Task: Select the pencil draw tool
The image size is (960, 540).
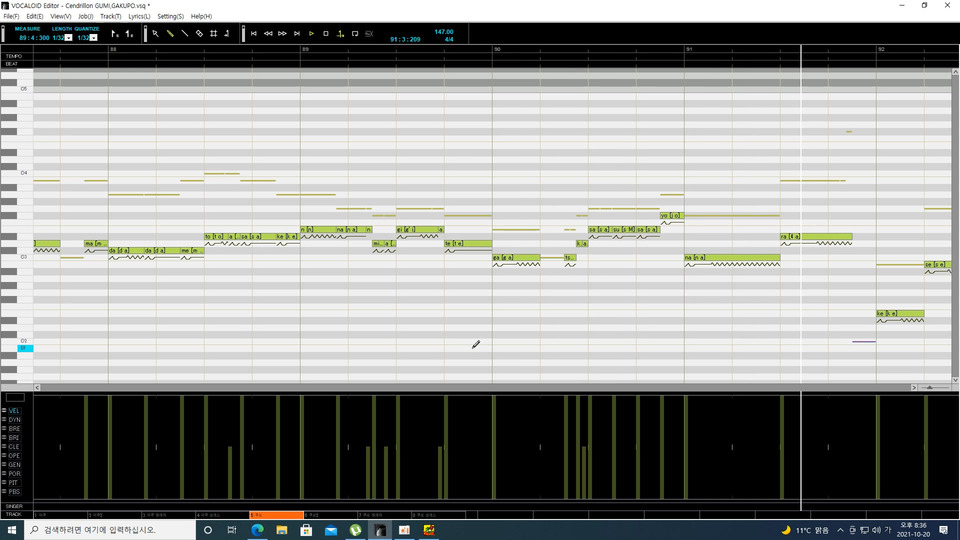Action: point(170,34)
